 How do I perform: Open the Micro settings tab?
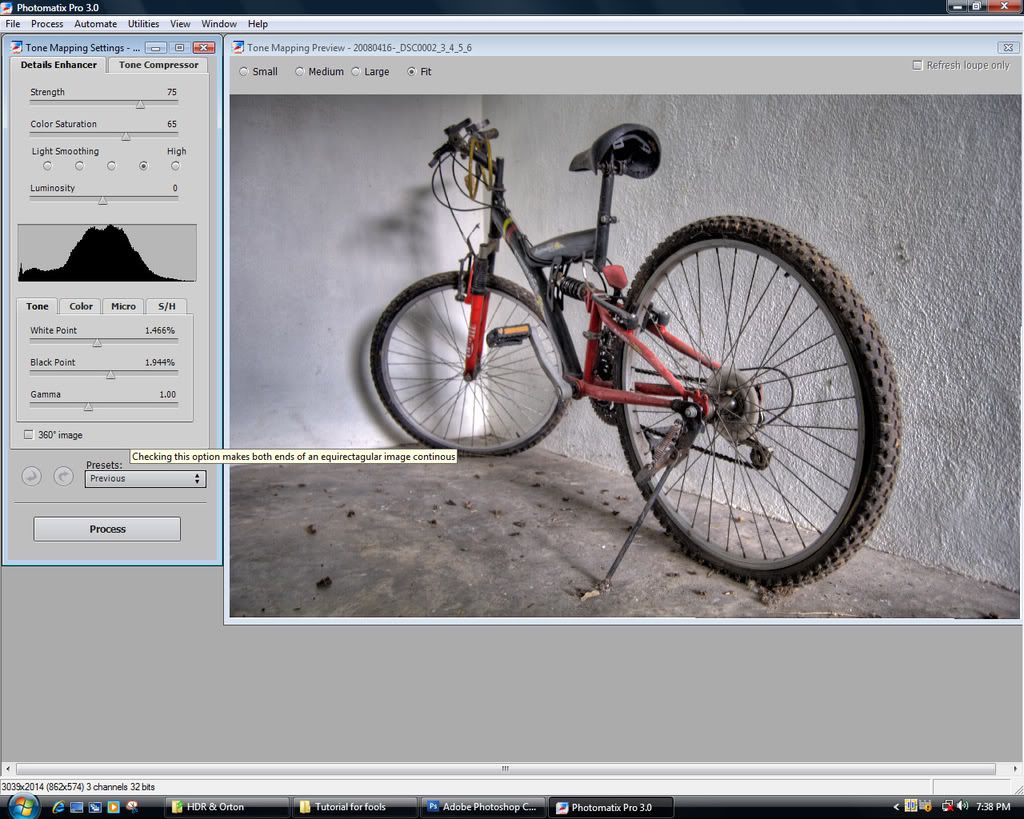click(x=123, y=306)
